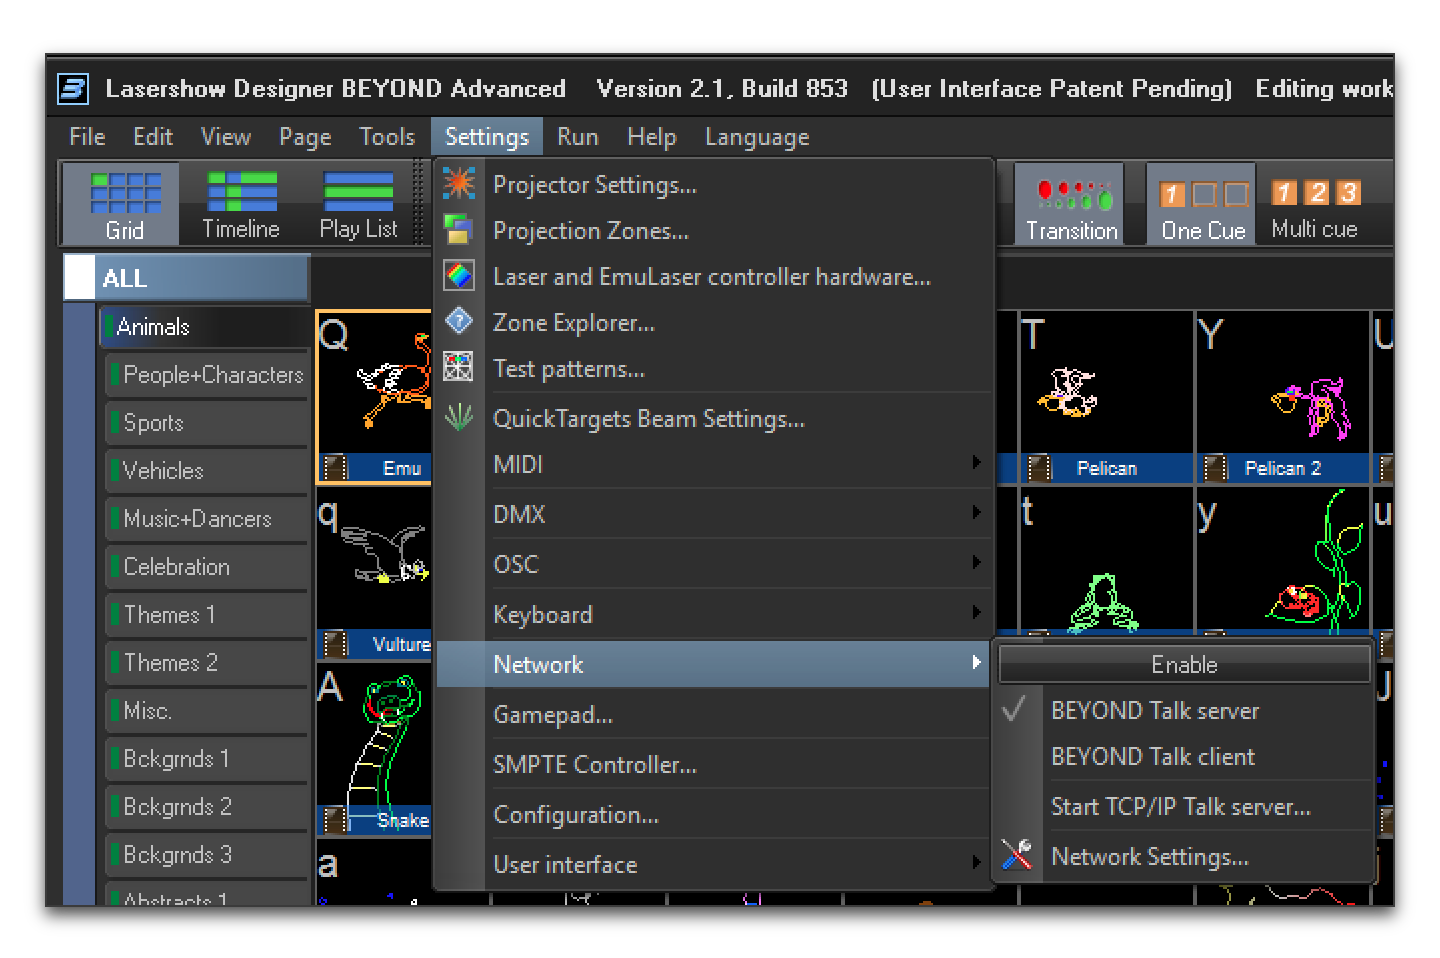Select the Emu cue thumbnail
Image resolution: width=1440 pixels, height=958 pixels.
(375, 397)
